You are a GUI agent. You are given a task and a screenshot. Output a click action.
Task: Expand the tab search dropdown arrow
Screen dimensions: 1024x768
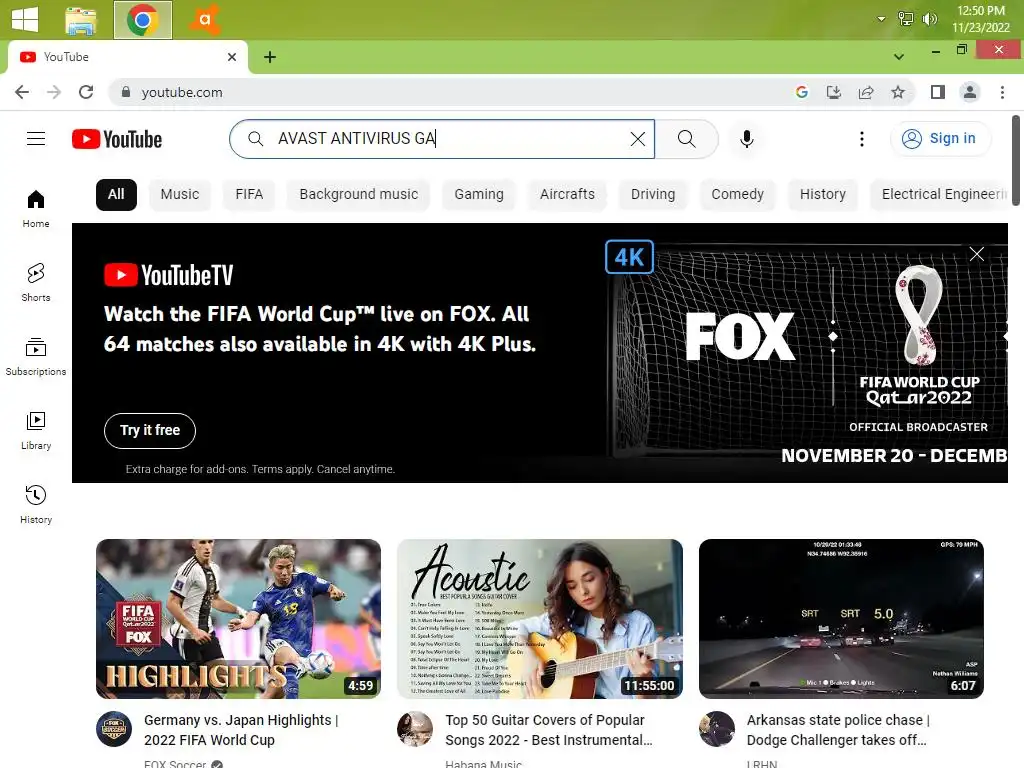899,57
